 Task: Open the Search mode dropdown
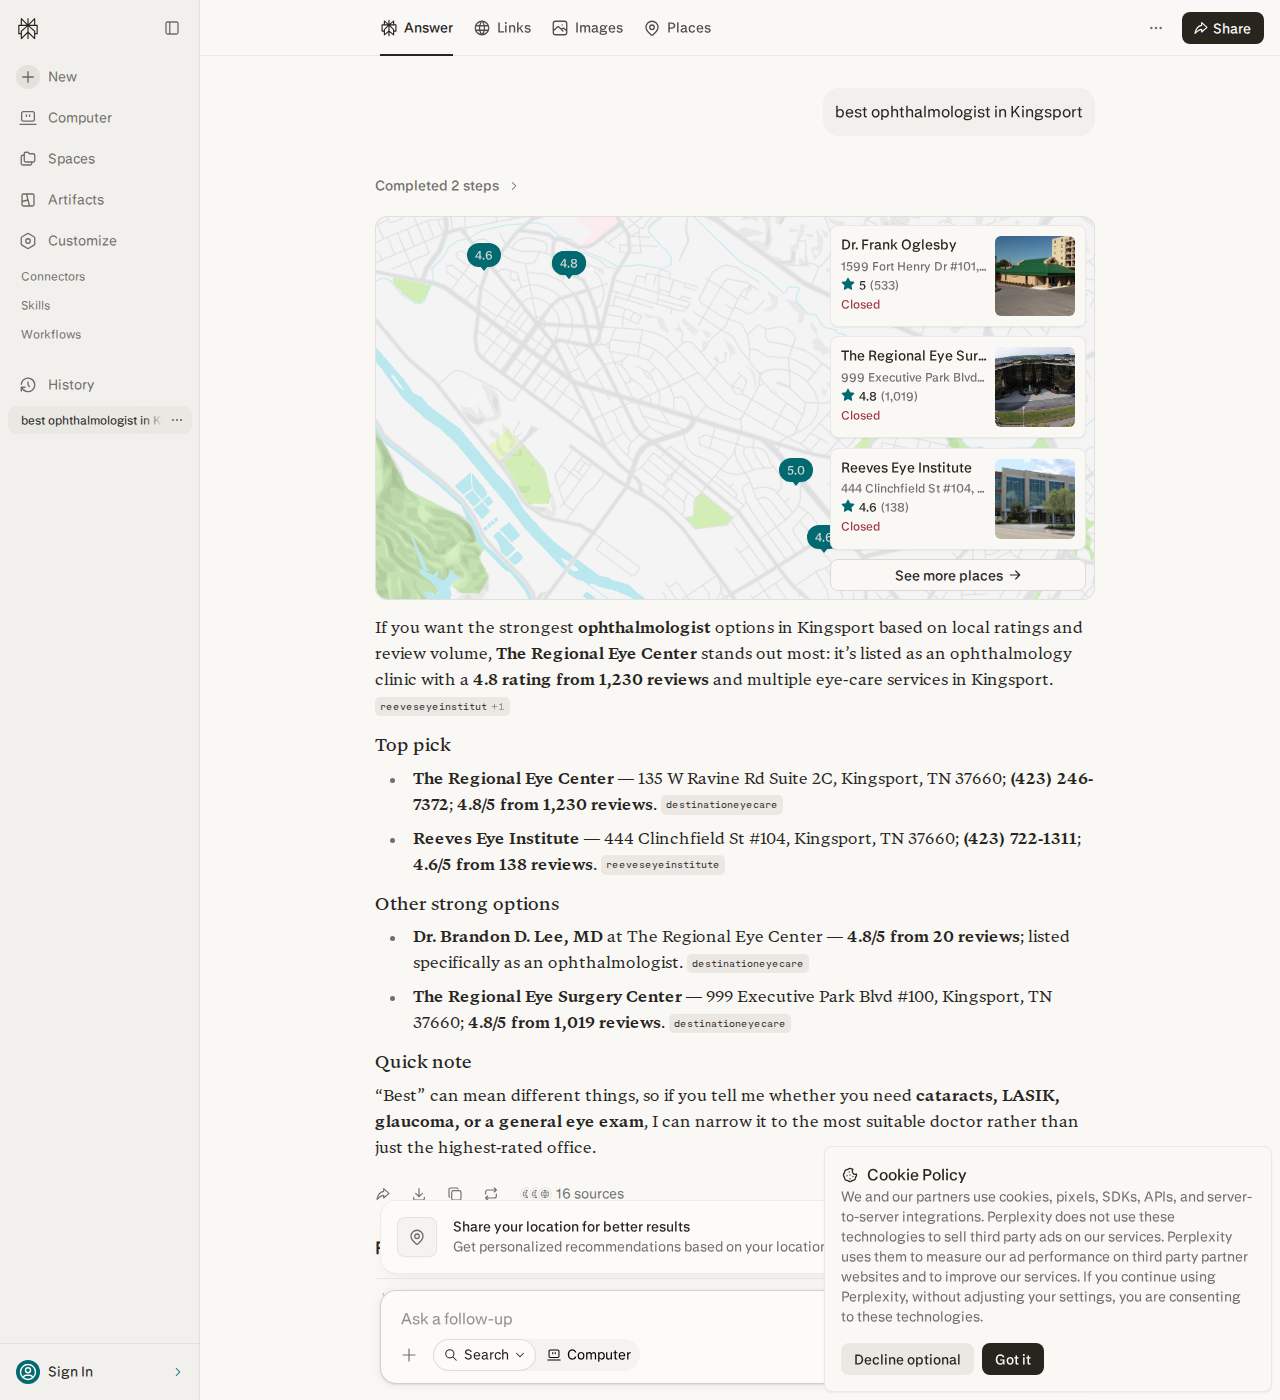484,1355
